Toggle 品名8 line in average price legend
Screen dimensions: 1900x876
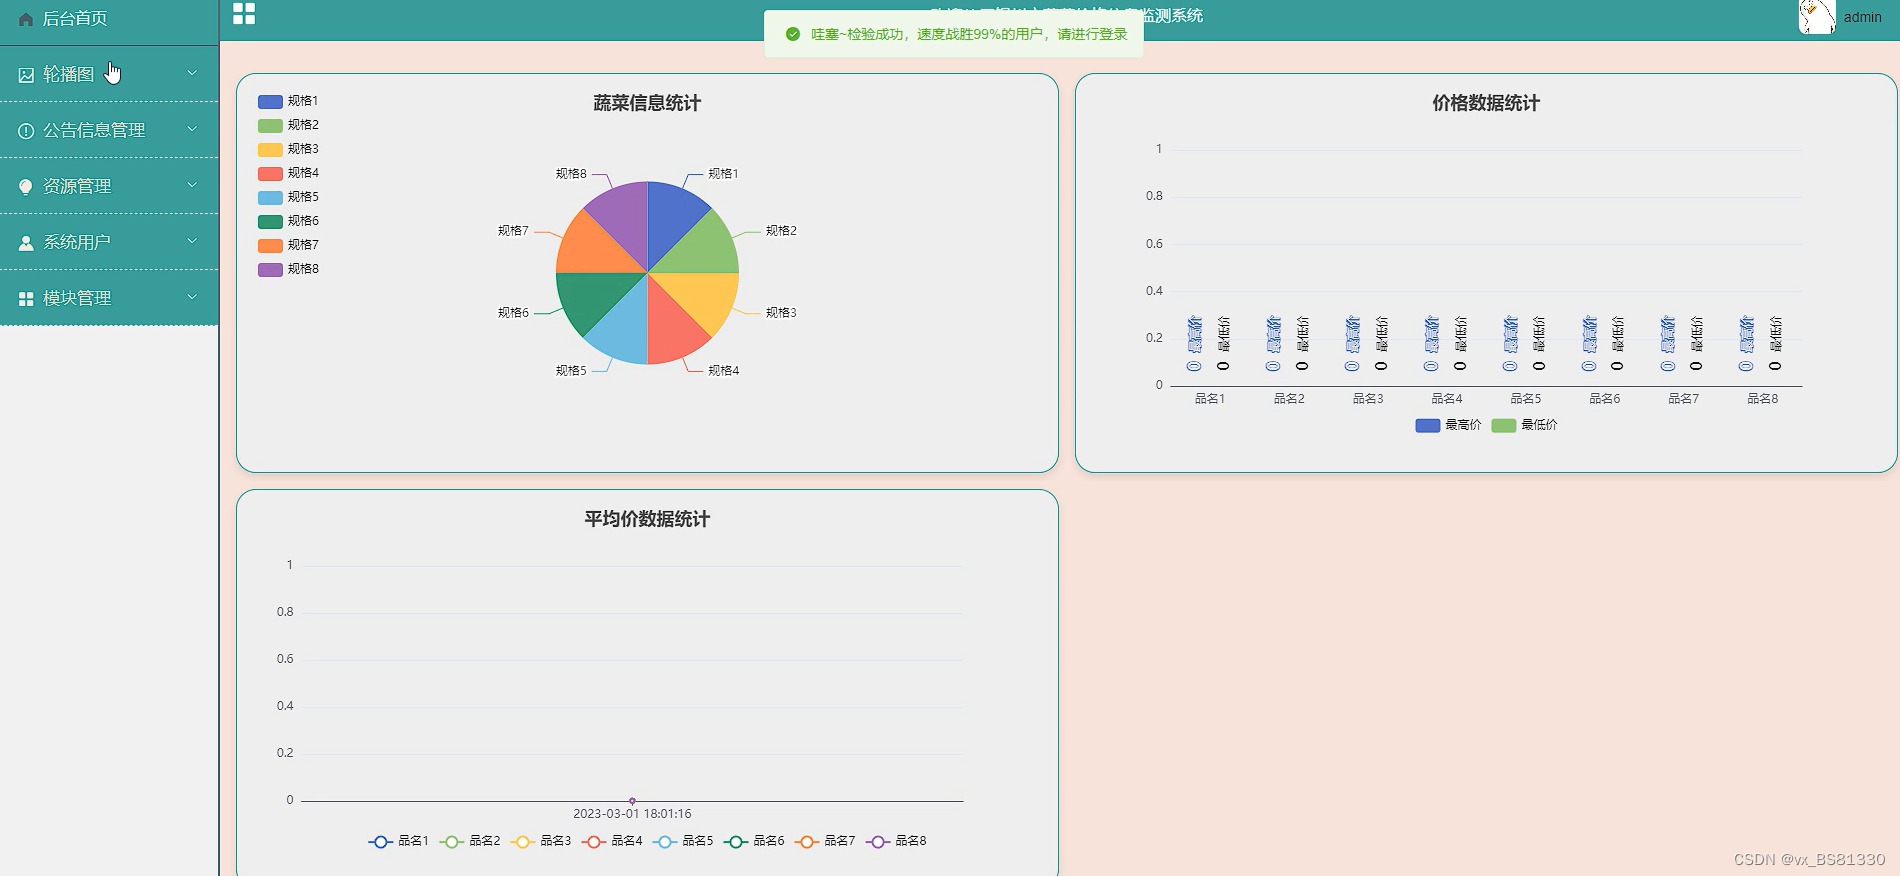pyautogui.click(x=895, y=841)
